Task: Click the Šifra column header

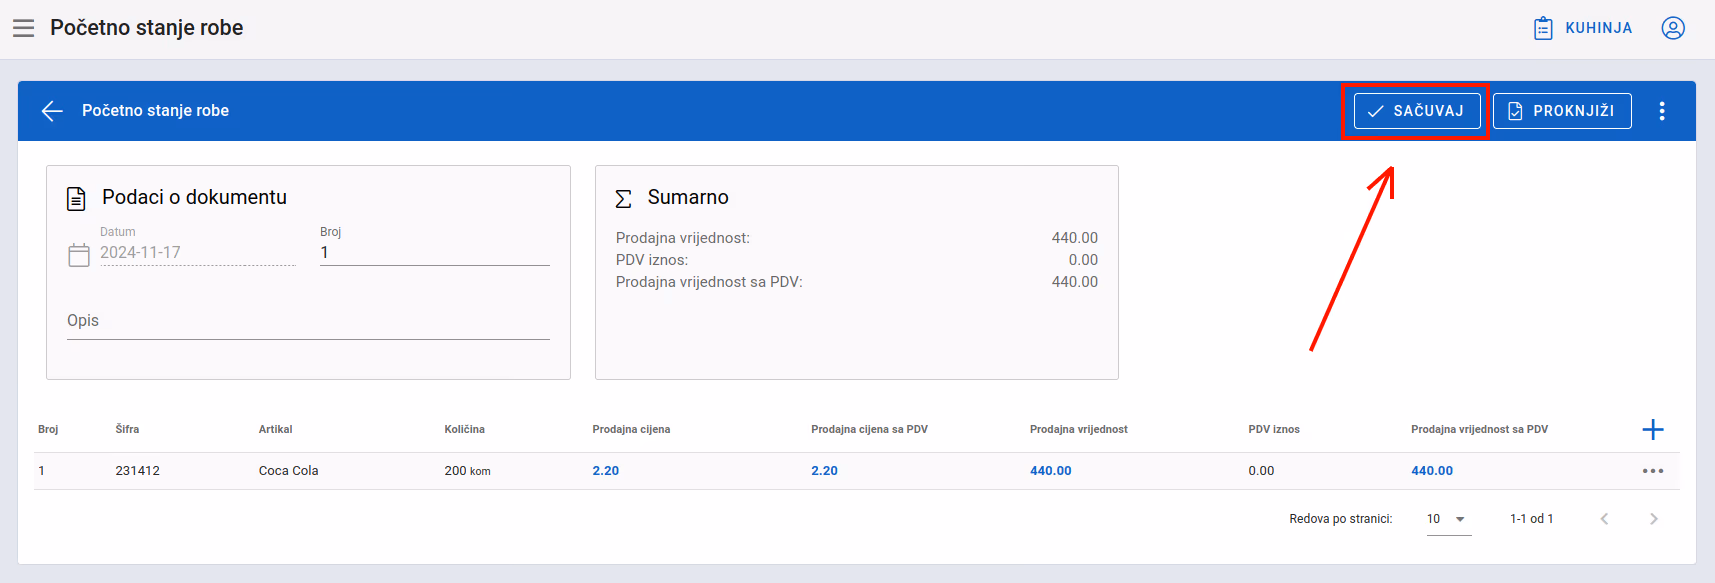Action: (x=127, y=429)
